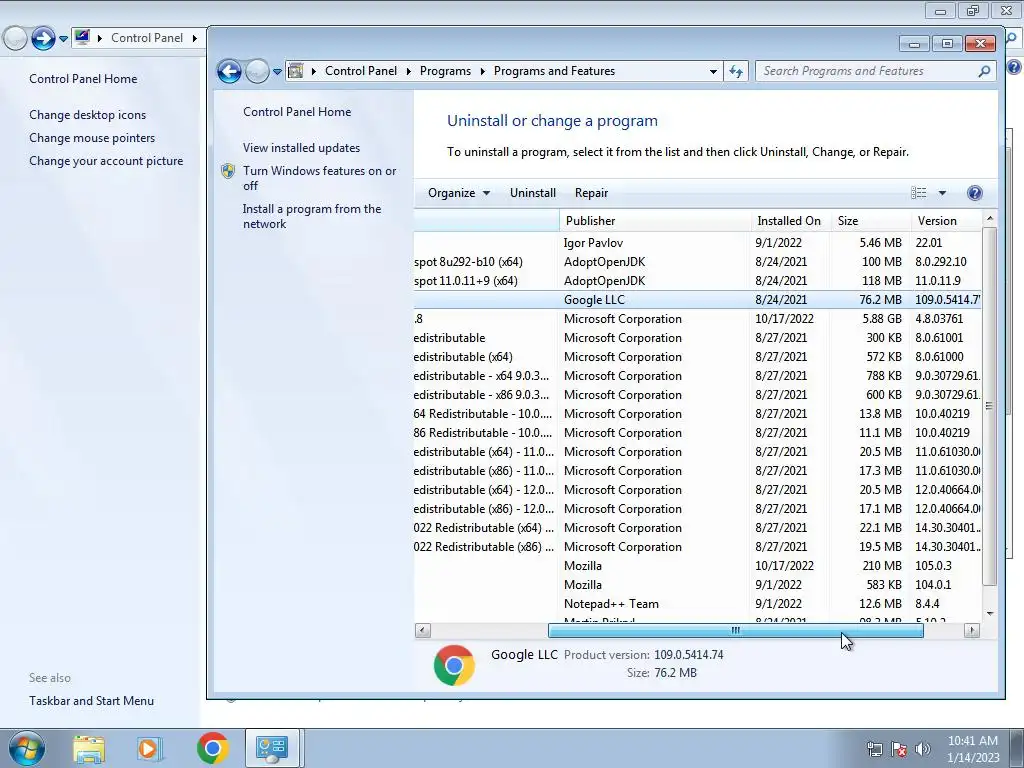Open Change your account picture link

[x=106, y=161]
